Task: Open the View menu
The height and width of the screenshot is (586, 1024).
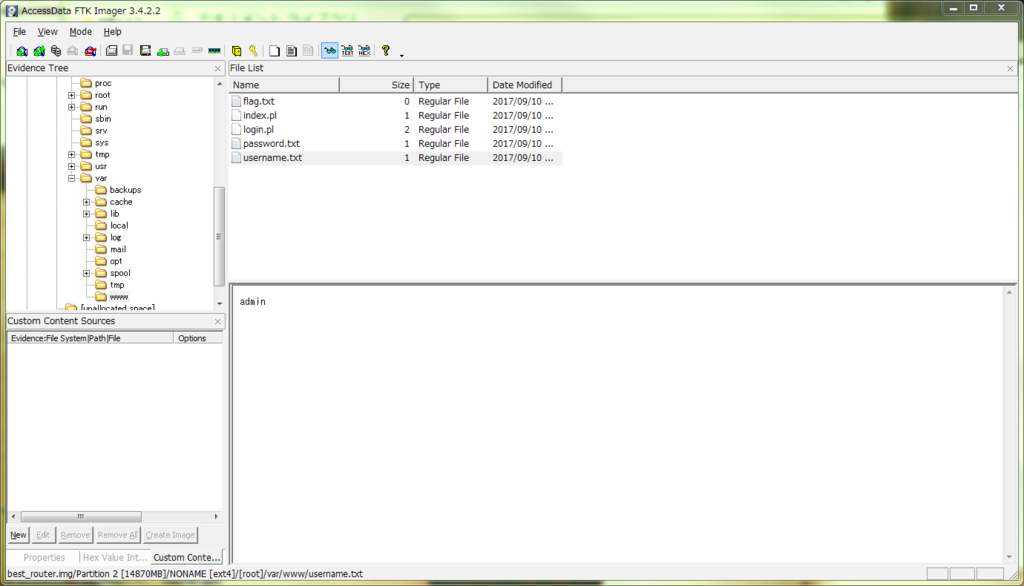Action: coord(47,31)
